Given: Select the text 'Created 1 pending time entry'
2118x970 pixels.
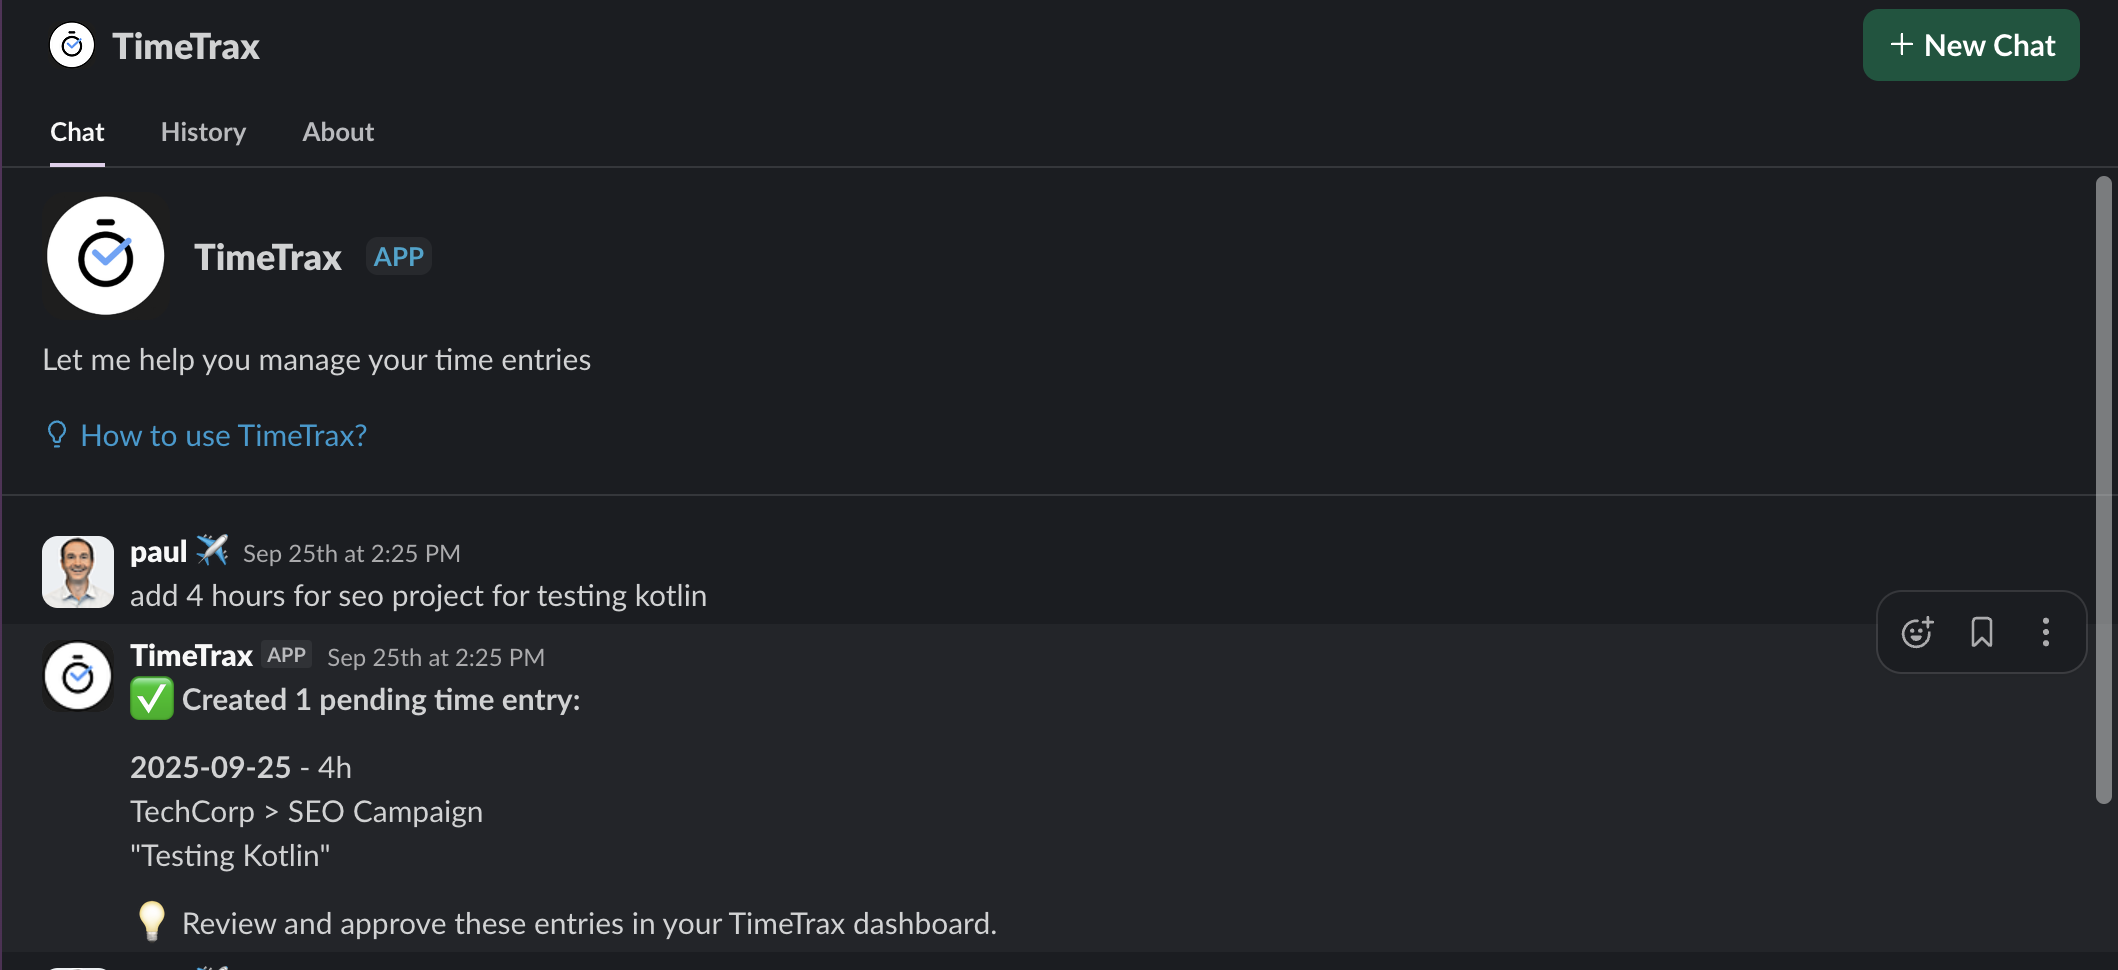Looking at the screenshot, I should (380, 699).
